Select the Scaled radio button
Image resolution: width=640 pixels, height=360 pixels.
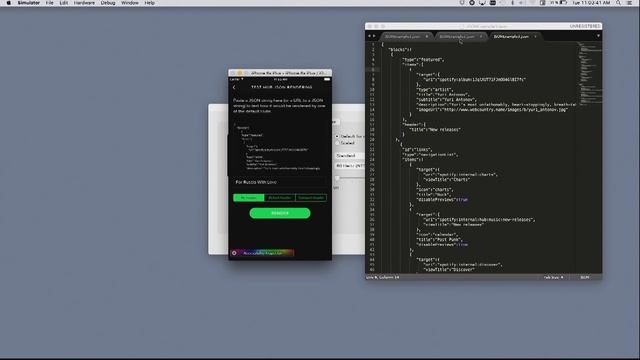pos(337,143)
